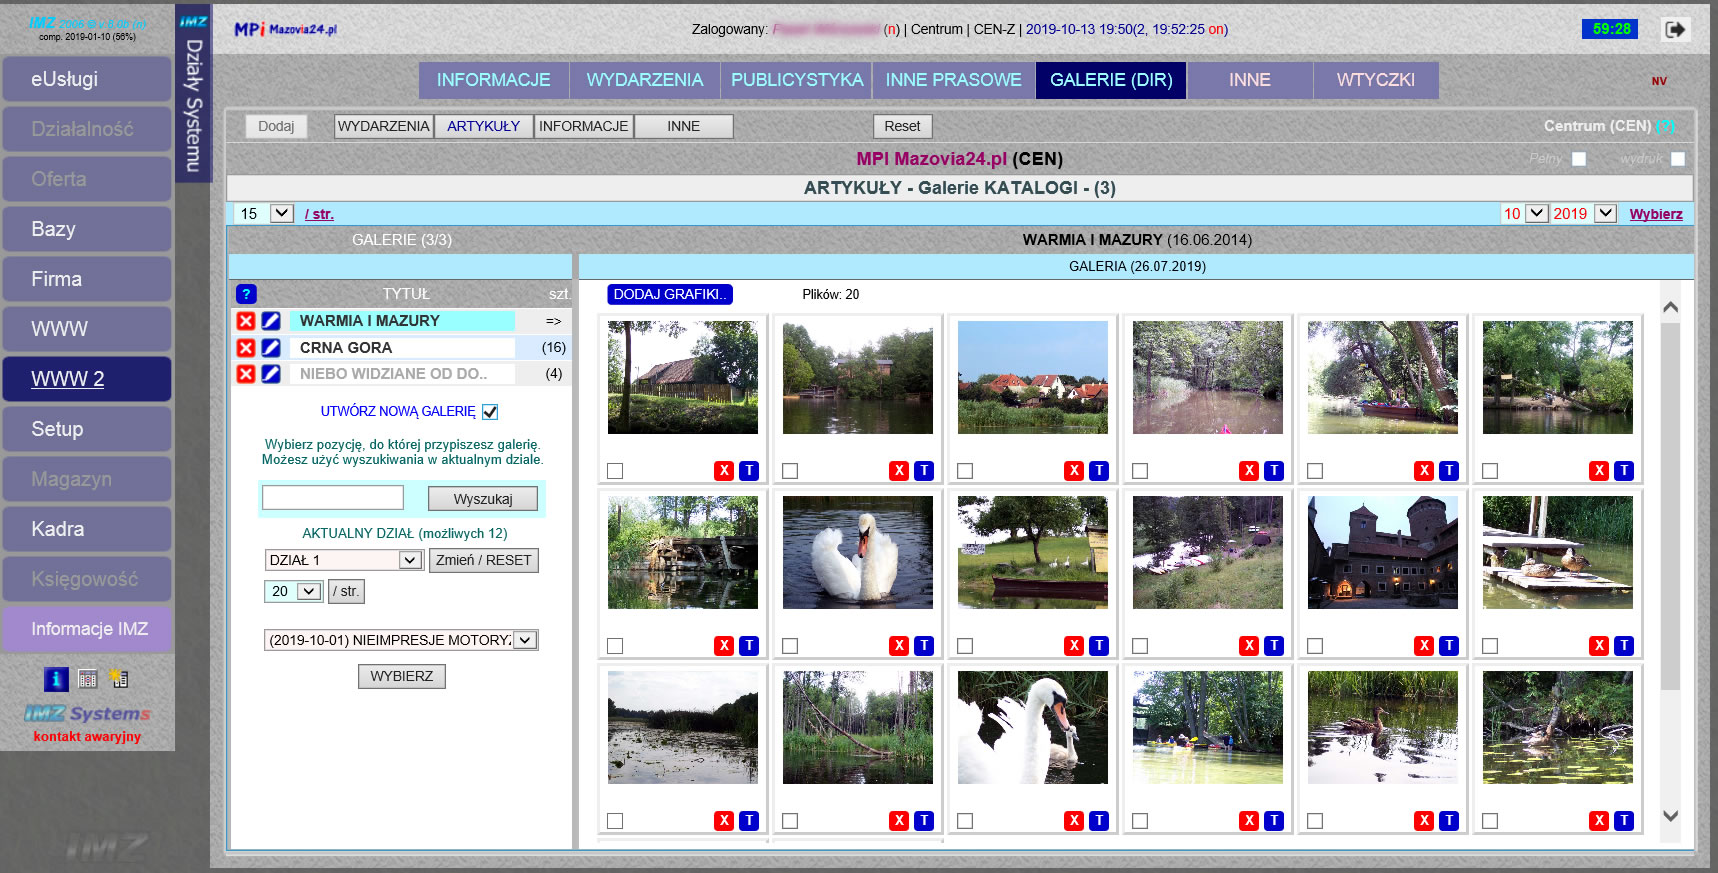The width and height of the screenshot is (1718, 873).
Task: Edit title of the kayakers photo
Action: (x=1274, y=820)
